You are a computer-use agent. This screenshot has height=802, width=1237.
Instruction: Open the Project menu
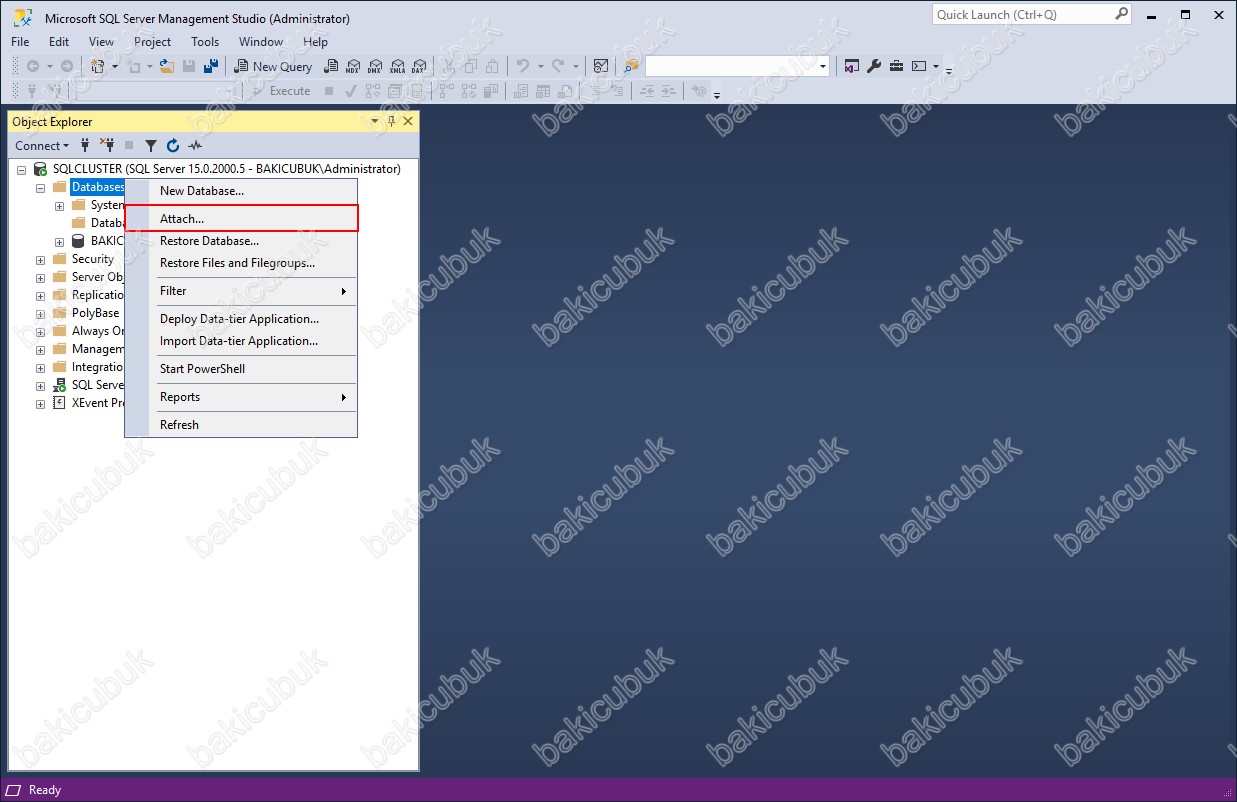(x=152, y=42)
